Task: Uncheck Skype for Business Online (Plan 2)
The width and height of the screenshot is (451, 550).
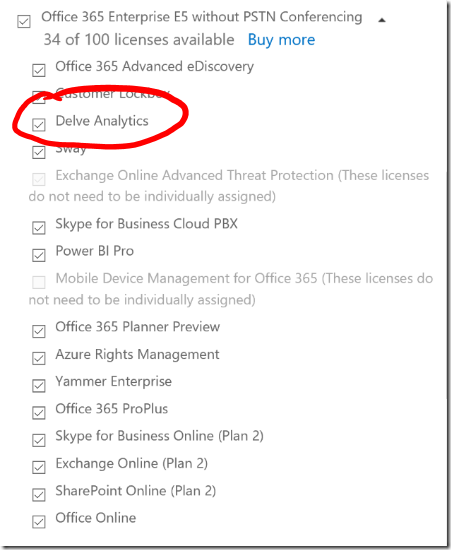Action: (x=39, y=440)
